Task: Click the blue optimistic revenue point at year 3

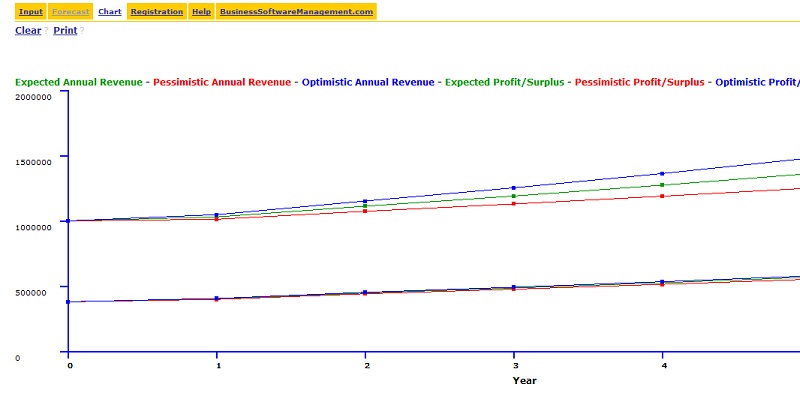Action: tap(514, 188)
